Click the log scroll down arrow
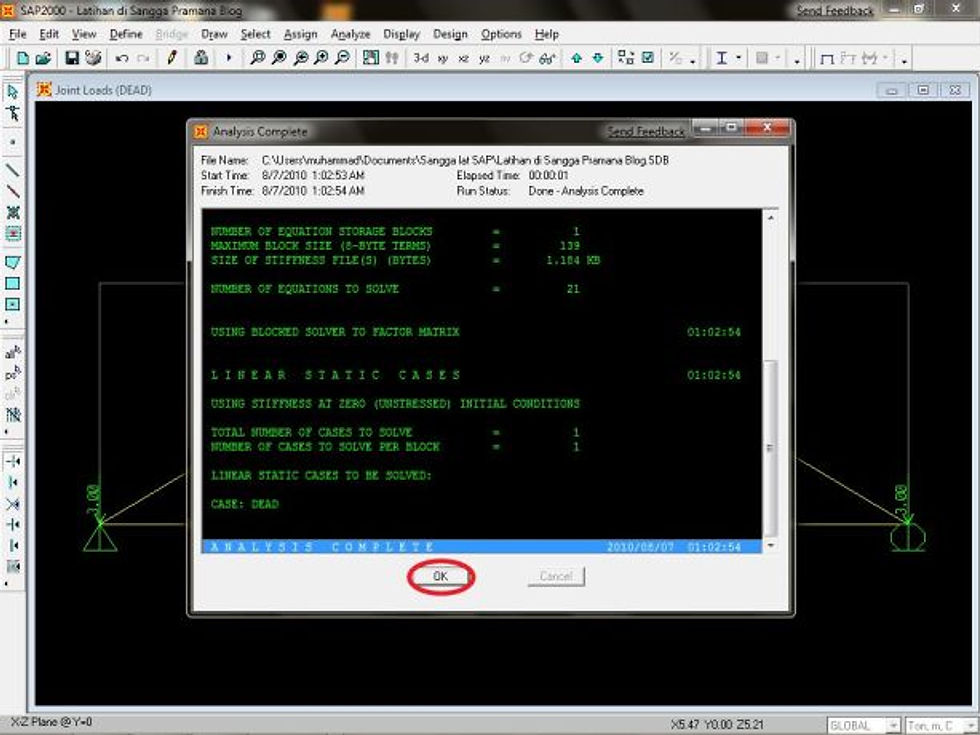 pos(771,546)
